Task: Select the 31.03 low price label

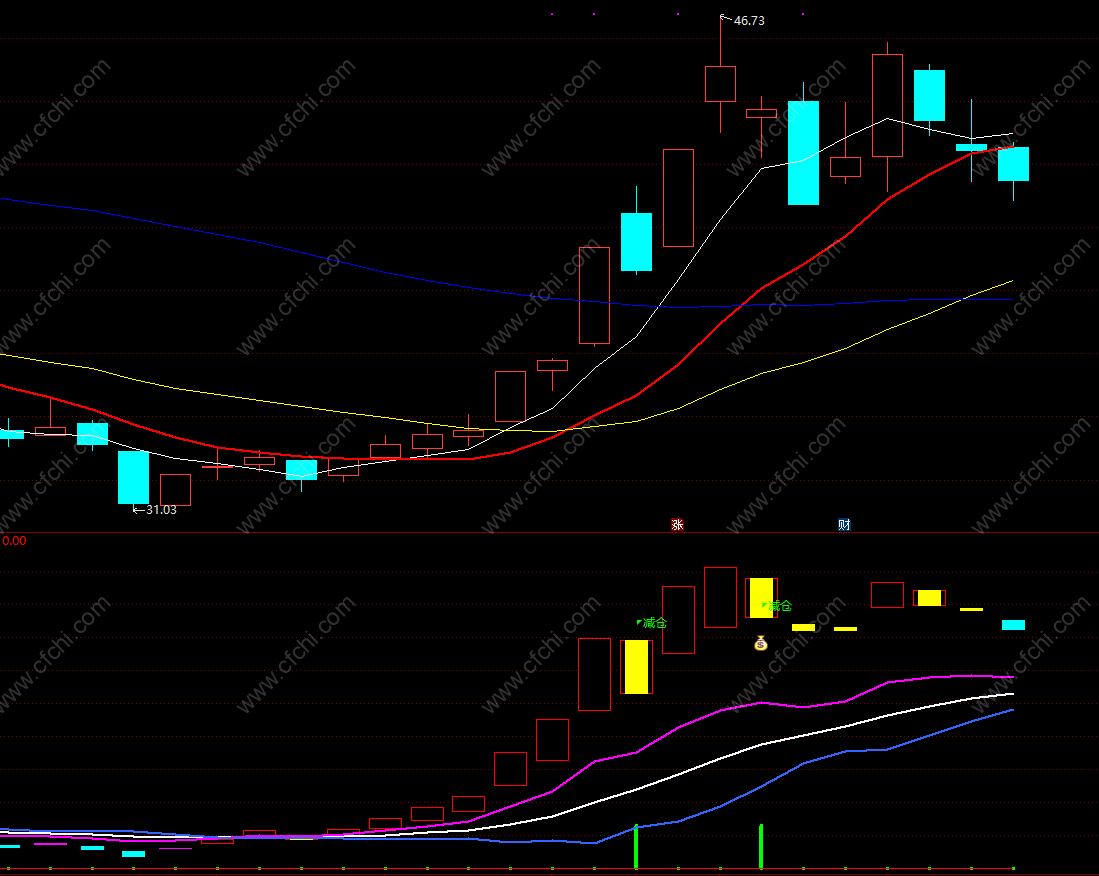Action: pyautogui.click(x=161, y=509)
